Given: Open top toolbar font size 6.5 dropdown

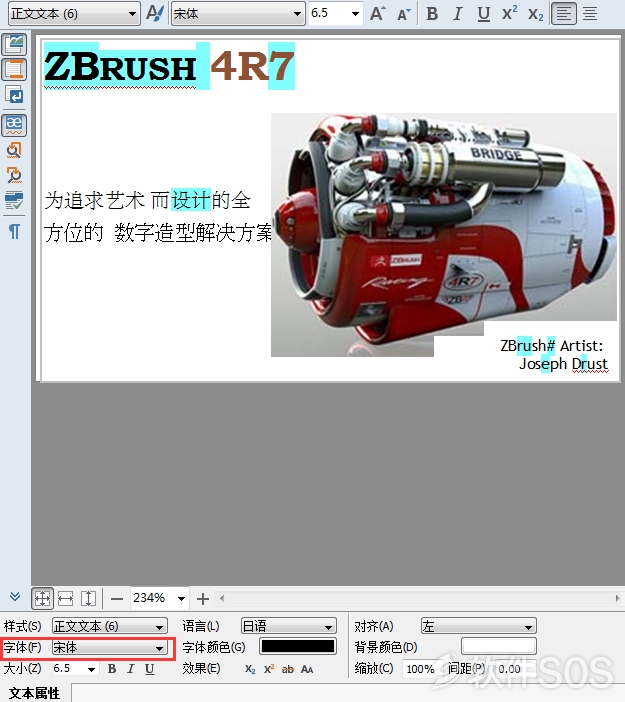Looking at the screenshot, I should (x=335, y=13).
